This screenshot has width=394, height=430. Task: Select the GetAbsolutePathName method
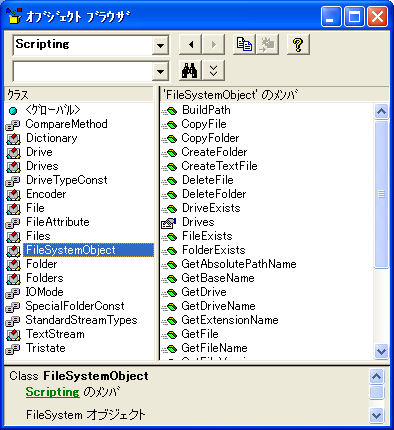click(239, 264)
